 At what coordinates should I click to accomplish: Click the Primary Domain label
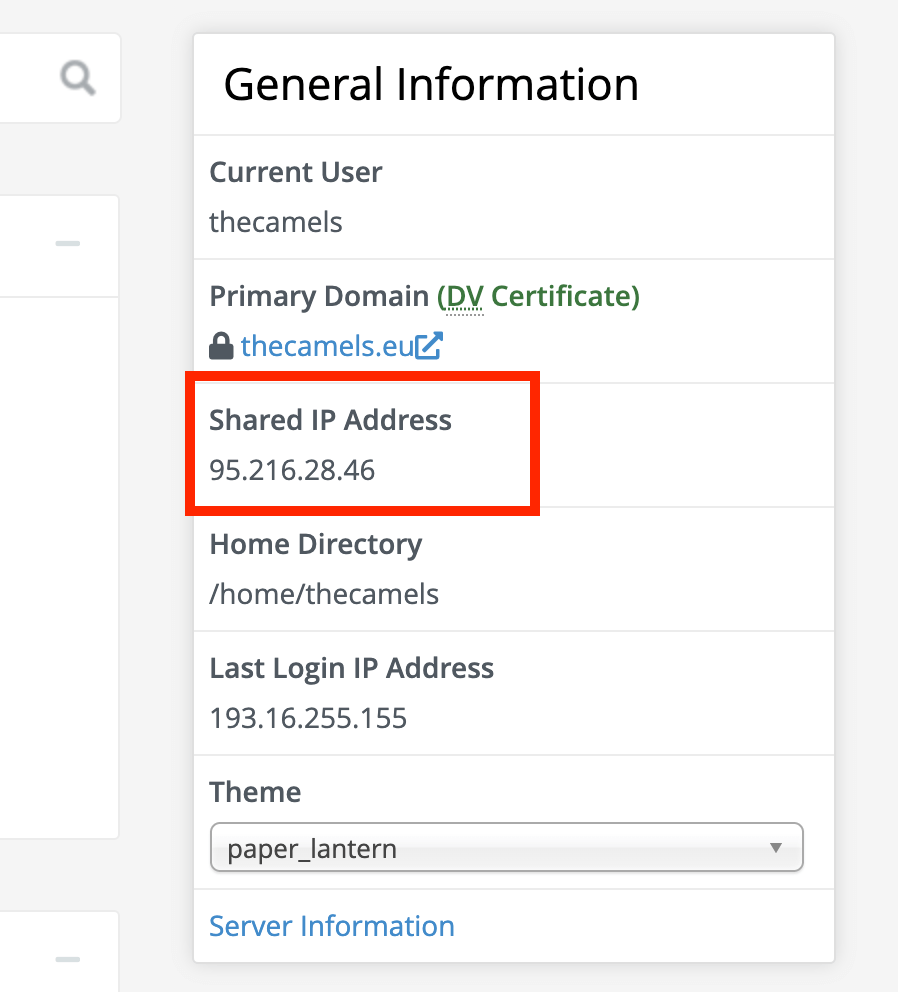click(x=319, y=296)
